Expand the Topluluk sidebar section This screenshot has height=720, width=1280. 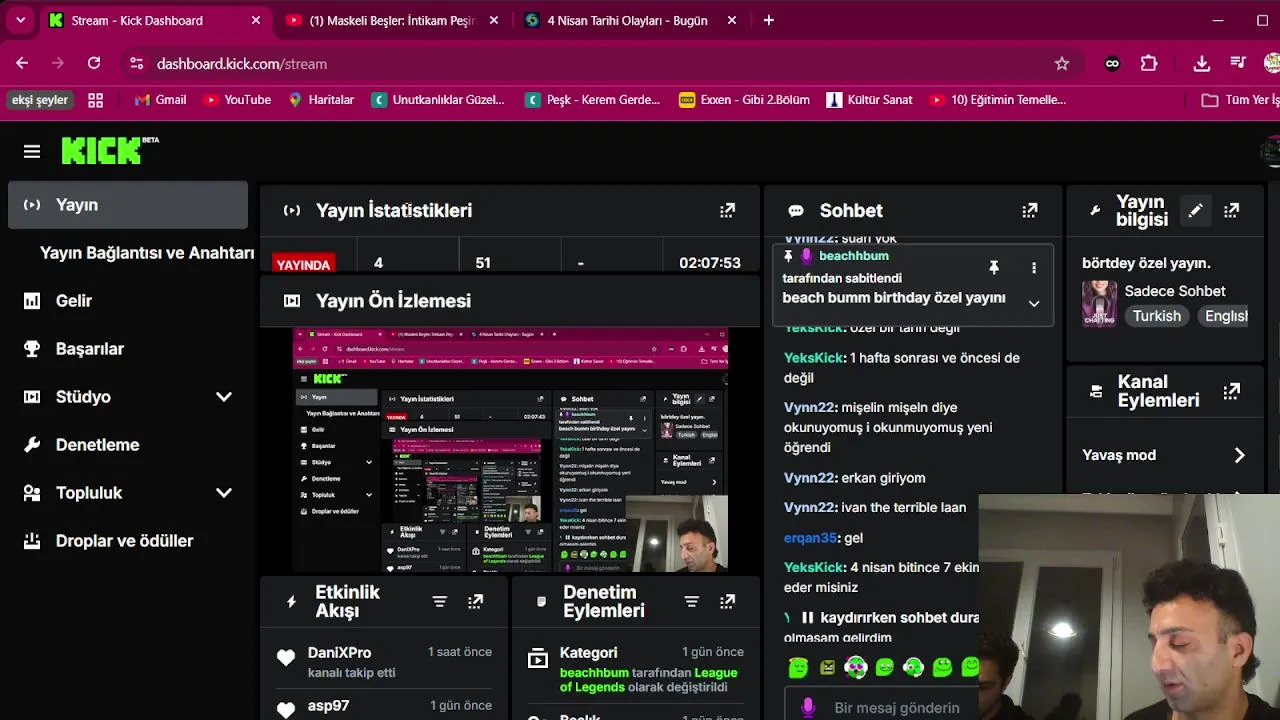point(224,493)
